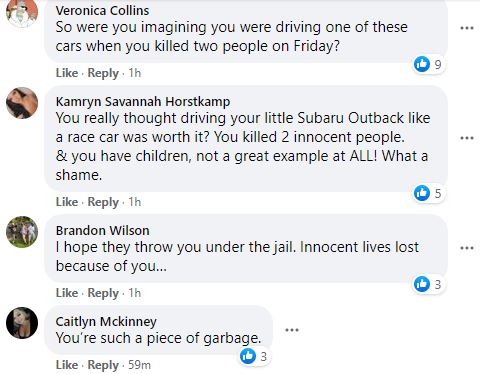Like Brandon Wilson's comment
Image resolution: width=480 pixels, height=374 pixels.
[x=67, y=293]
